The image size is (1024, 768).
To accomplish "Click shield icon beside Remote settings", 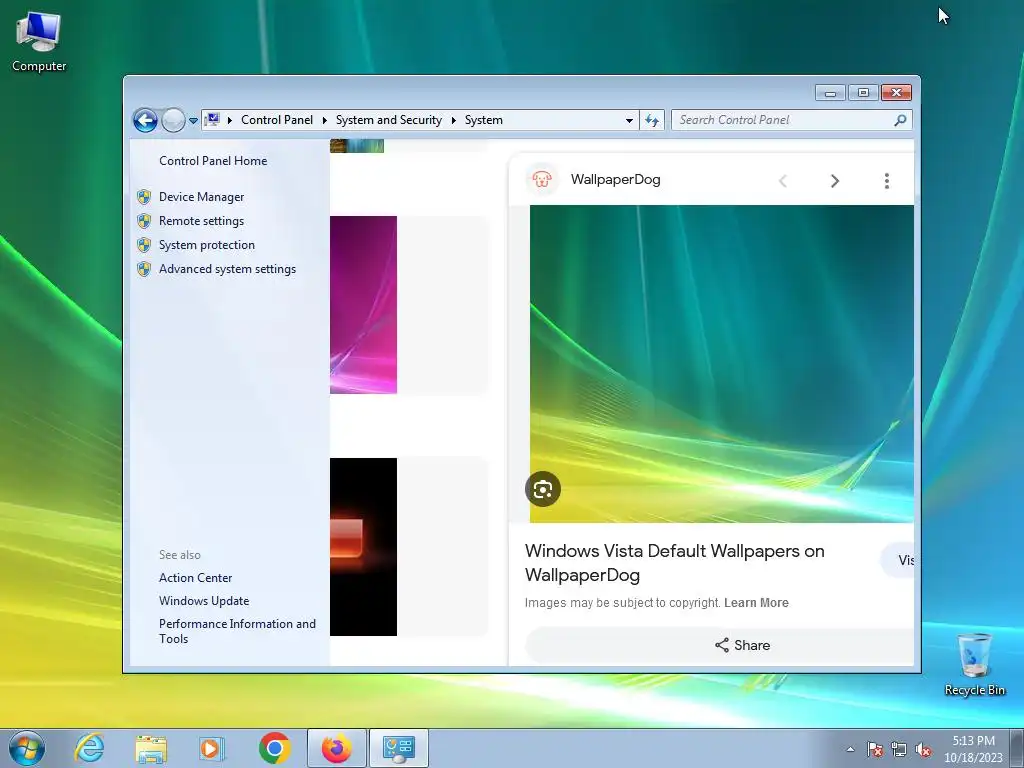I will coord(144,221).
